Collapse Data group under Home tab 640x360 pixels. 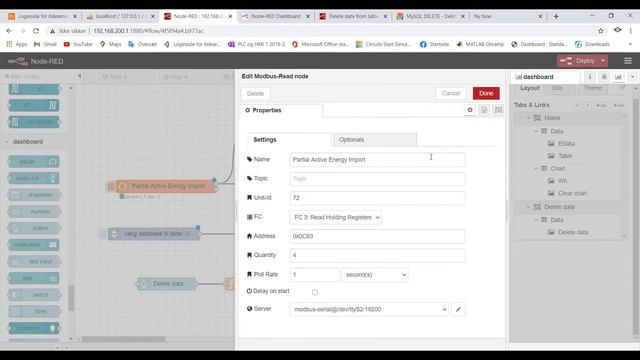click(536, 131)
